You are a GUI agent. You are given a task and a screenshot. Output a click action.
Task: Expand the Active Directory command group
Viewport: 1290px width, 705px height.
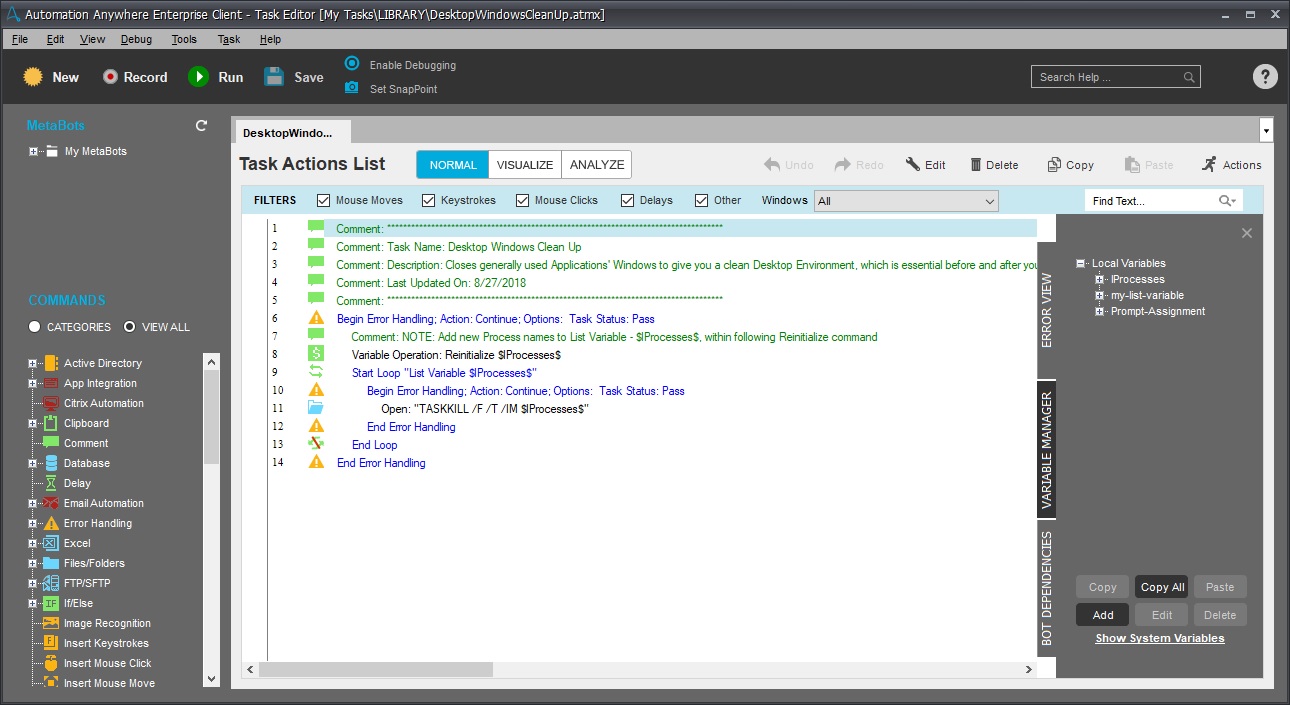pos(33,363)
